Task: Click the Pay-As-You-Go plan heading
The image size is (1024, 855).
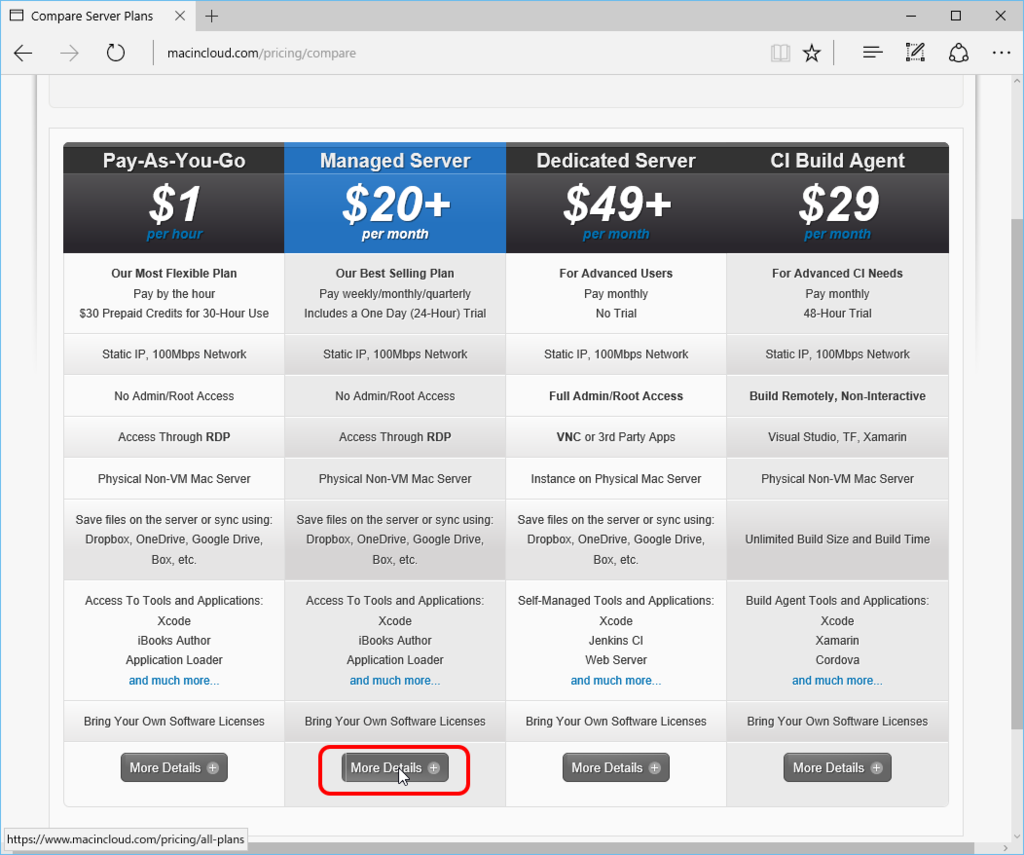Action: point(174,161)
